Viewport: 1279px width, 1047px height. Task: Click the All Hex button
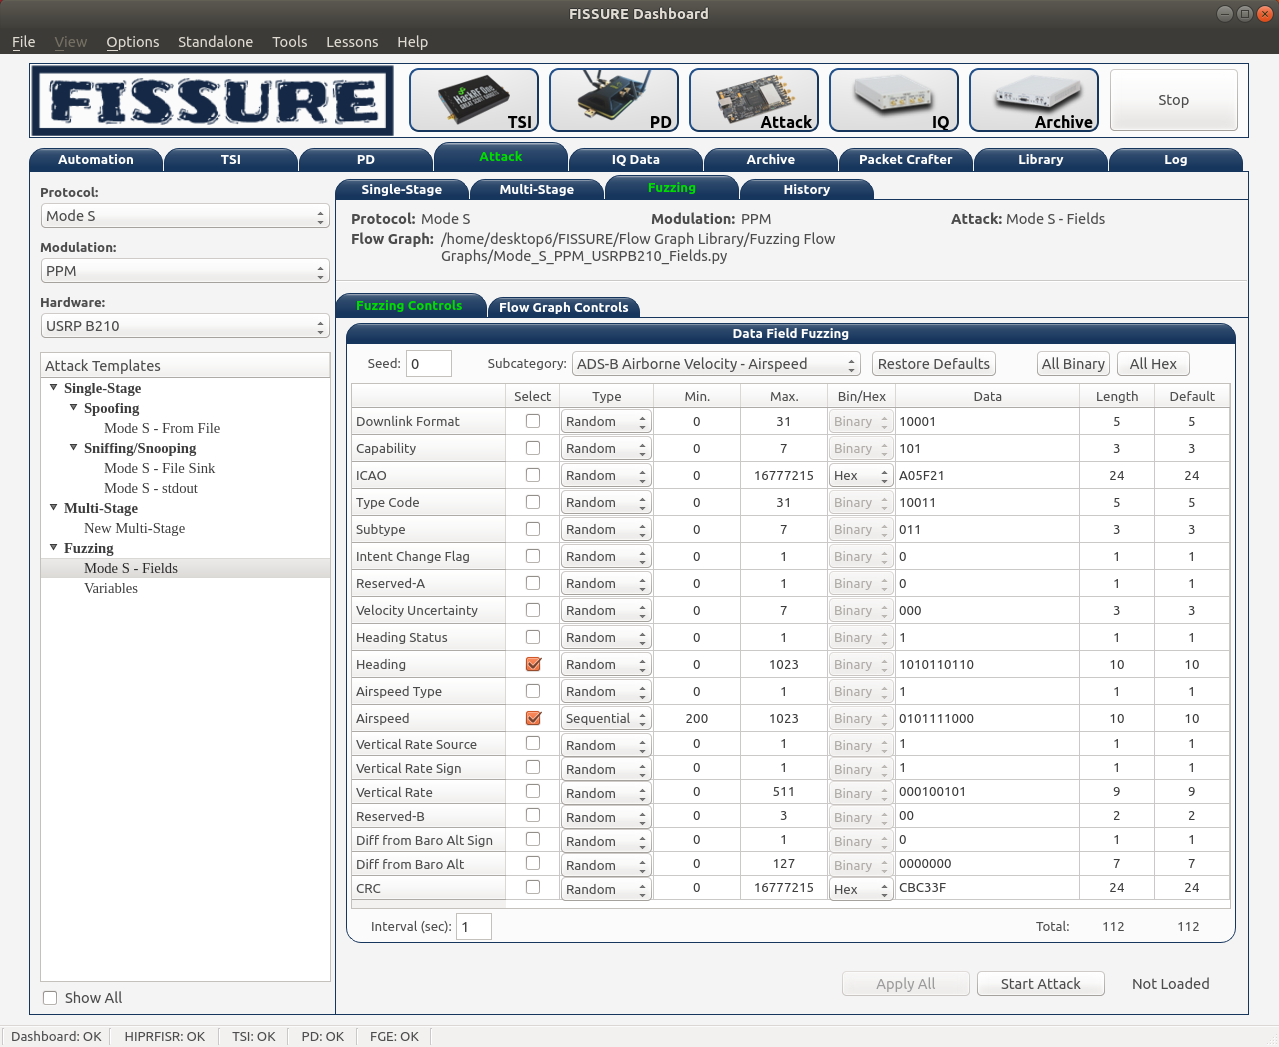[1153, 364]
